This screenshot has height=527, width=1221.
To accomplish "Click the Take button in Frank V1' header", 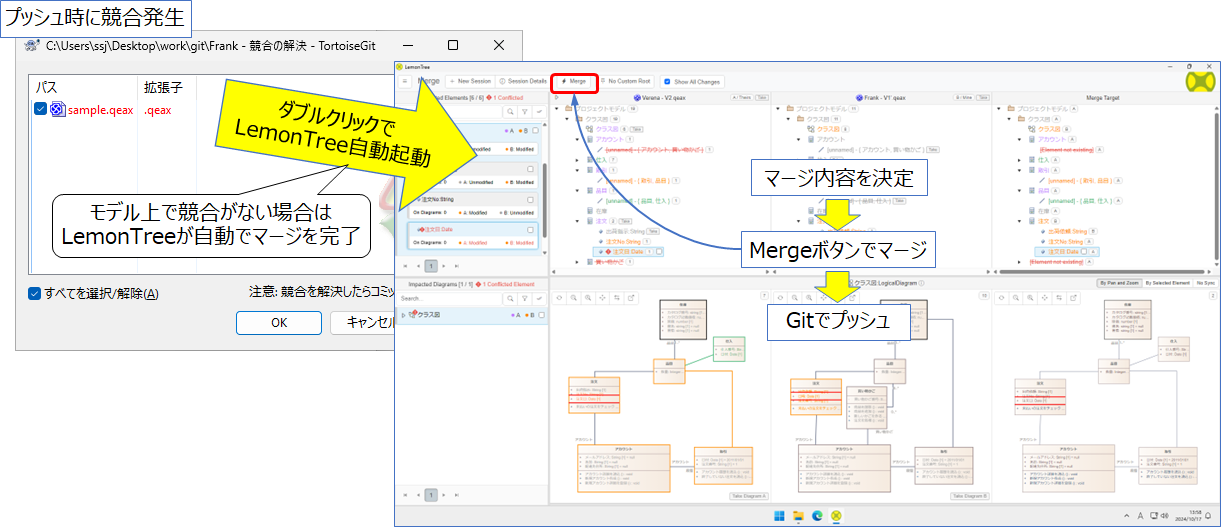I will [985, 98].
